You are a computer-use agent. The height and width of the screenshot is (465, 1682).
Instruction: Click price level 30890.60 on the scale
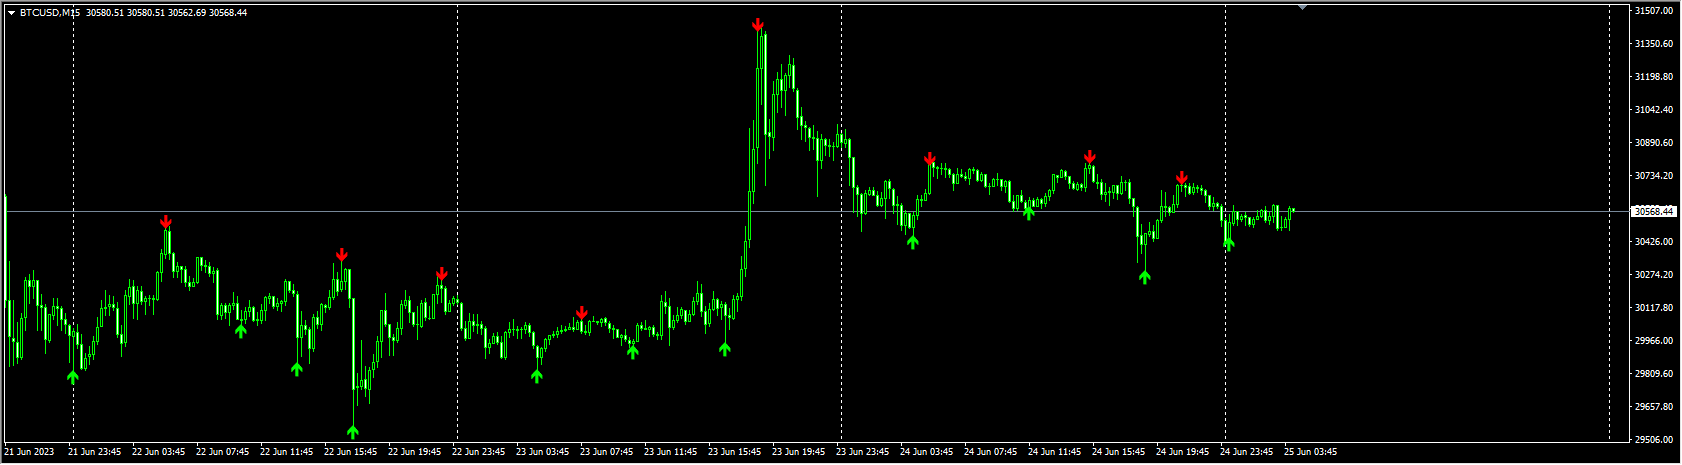tap(1653, 143)
